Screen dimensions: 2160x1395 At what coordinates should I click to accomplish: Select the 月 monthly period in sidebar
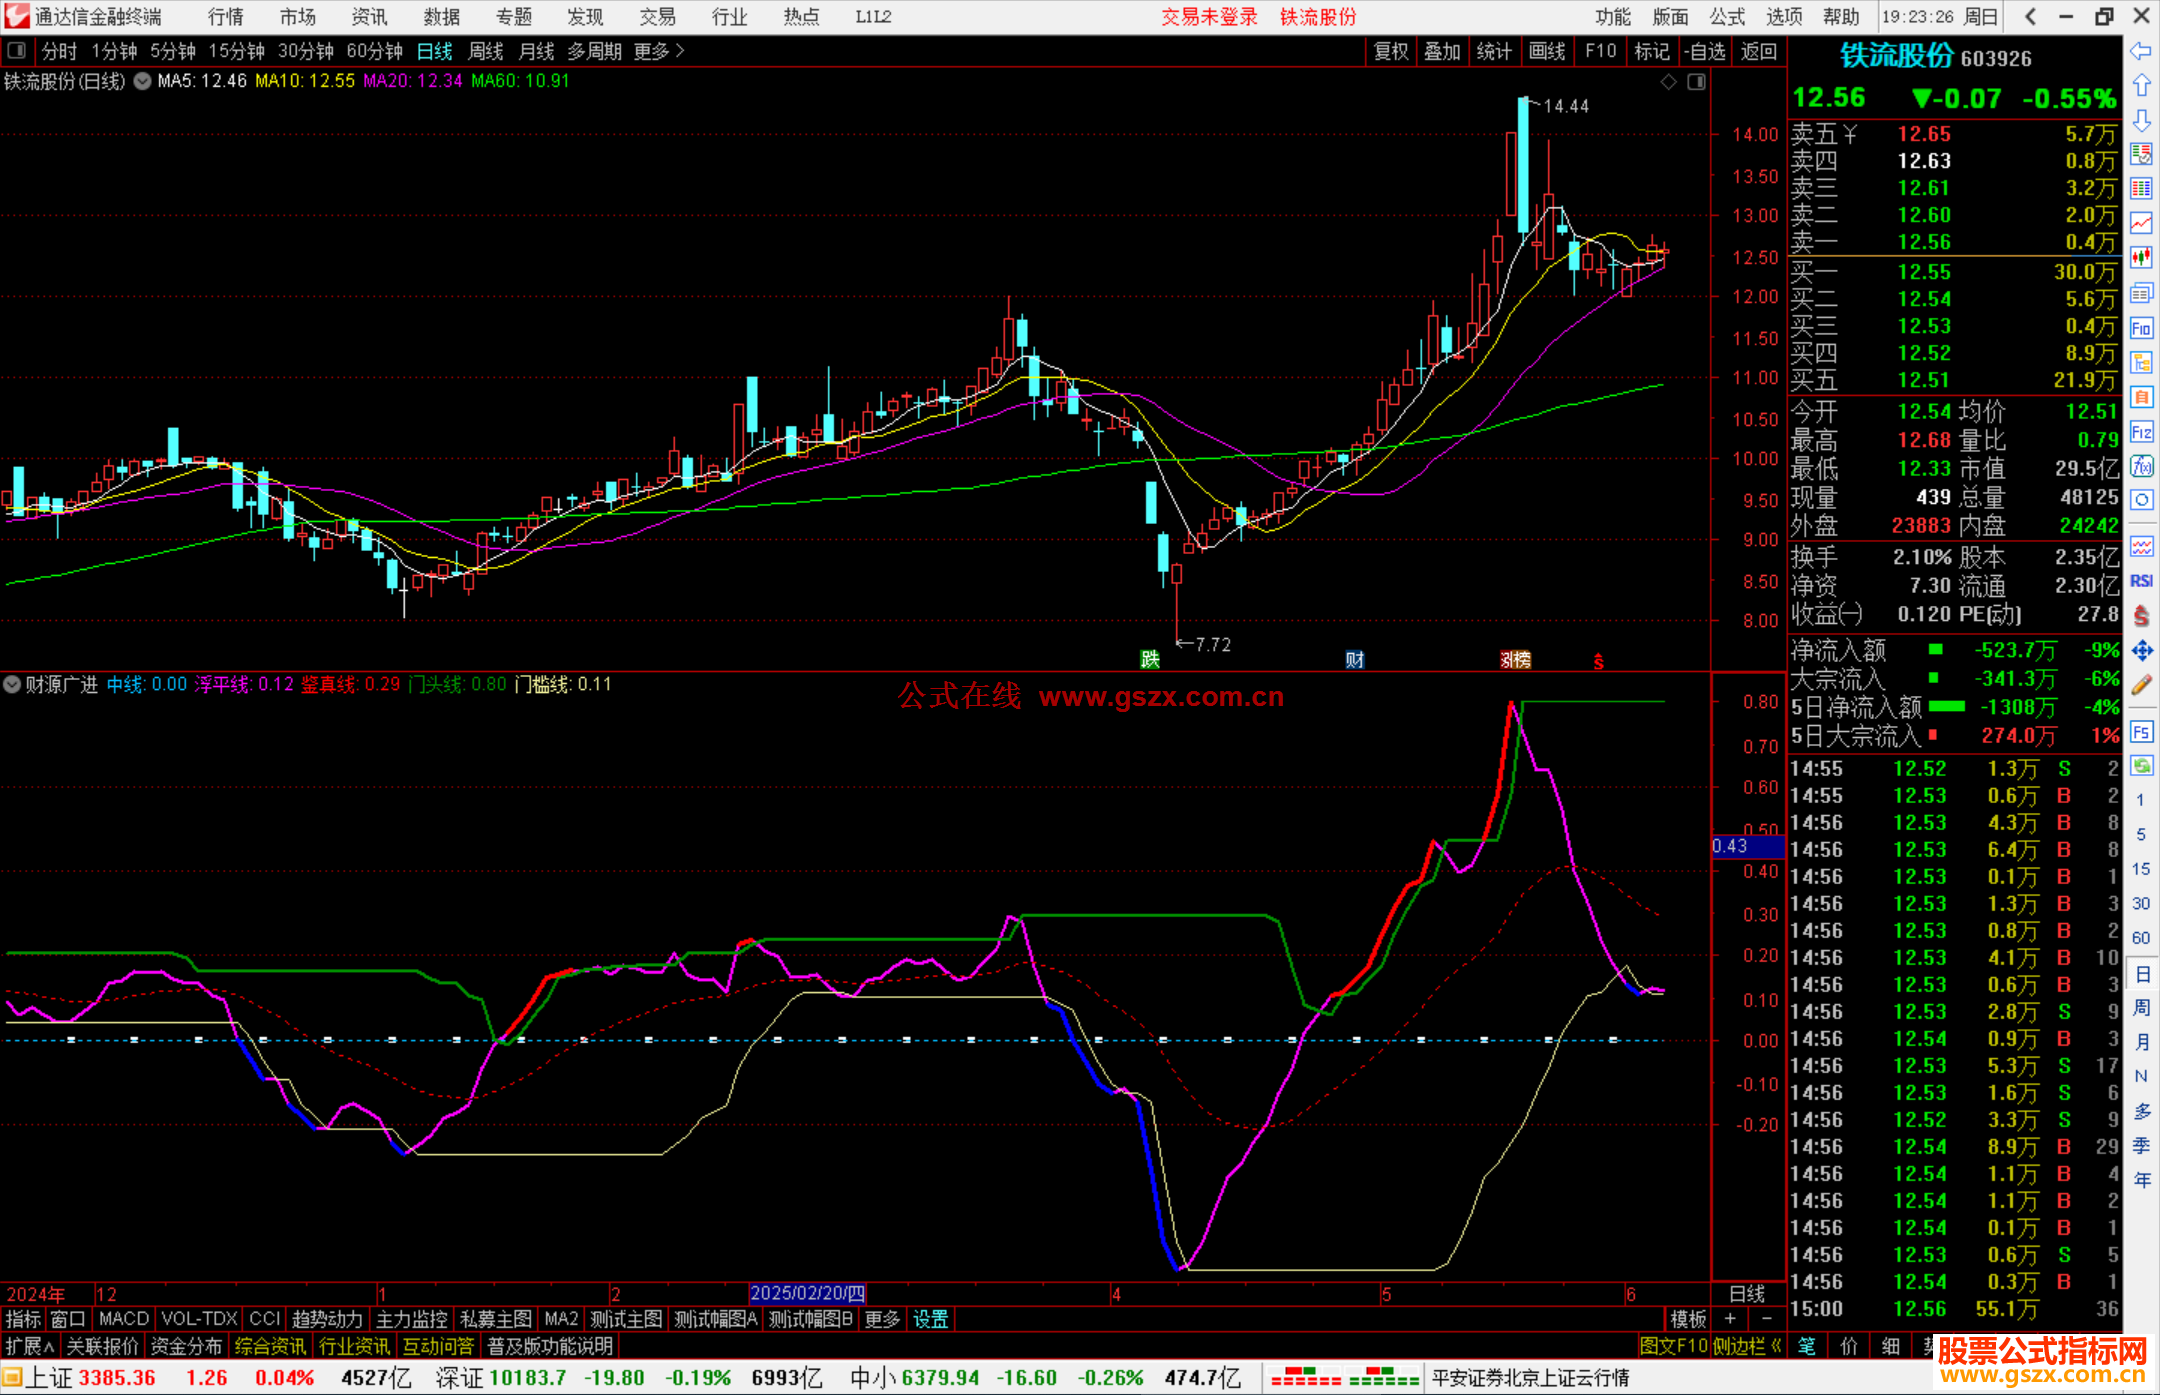click(x=2141, y=1042)
